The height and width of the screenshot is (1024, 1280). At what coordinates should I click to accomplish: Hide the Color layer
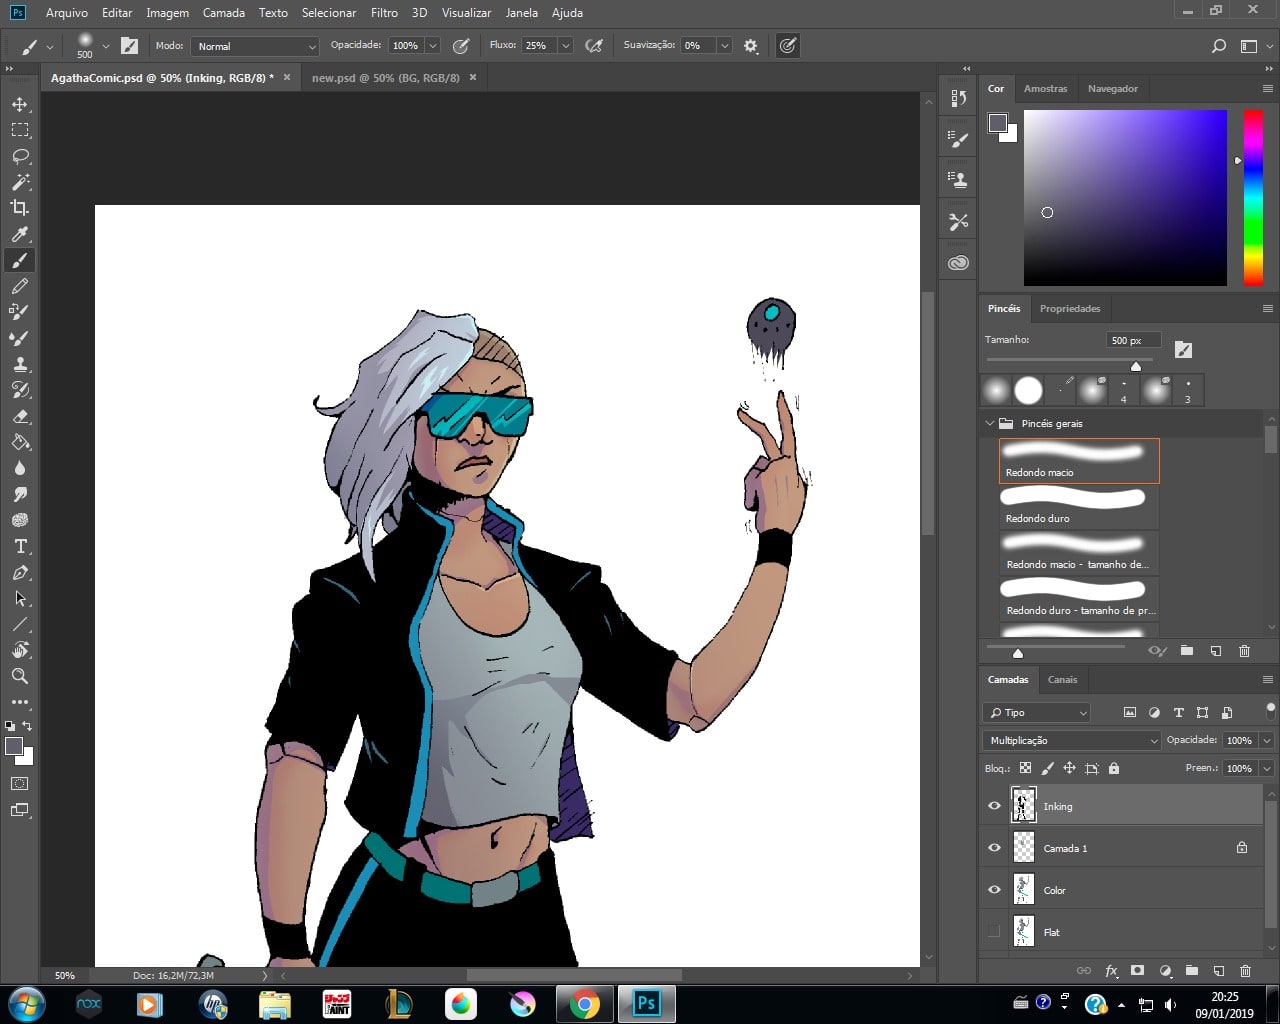994,890
